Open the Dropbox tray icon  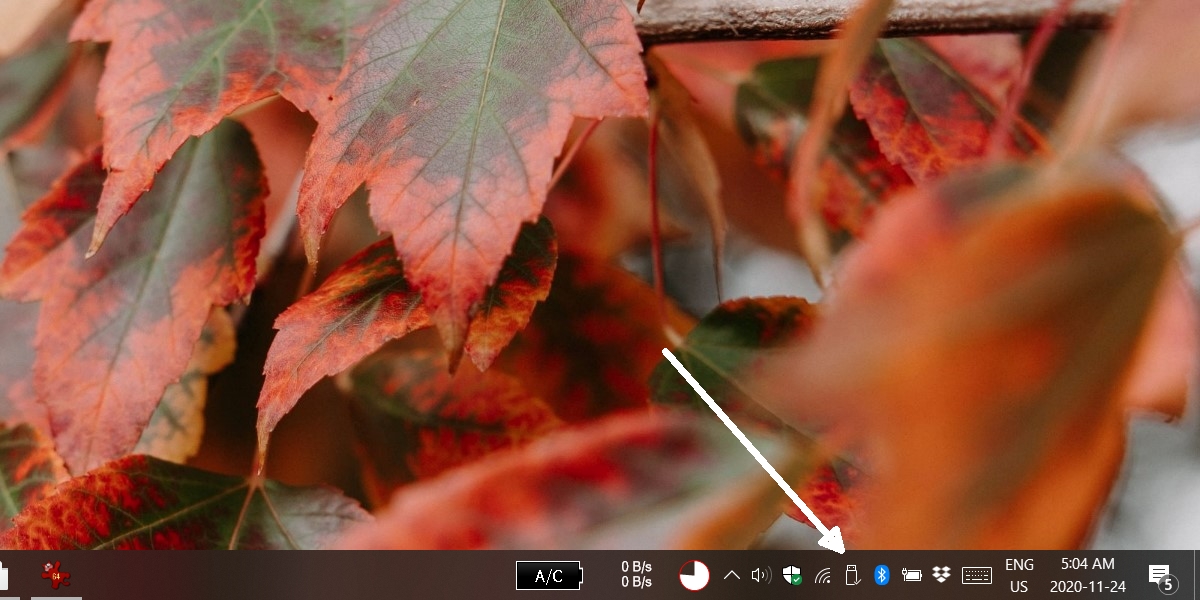click(x=941, y=575)
